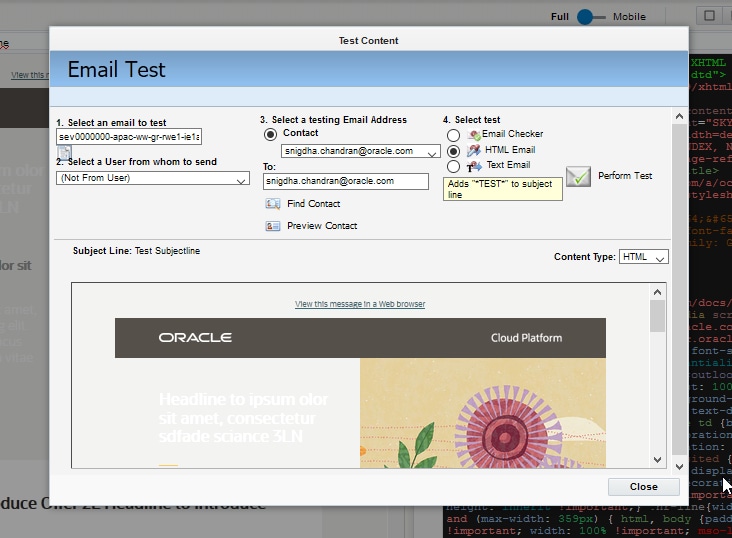
Task: Click the Preview Contact icon
Action: [273, 226]
